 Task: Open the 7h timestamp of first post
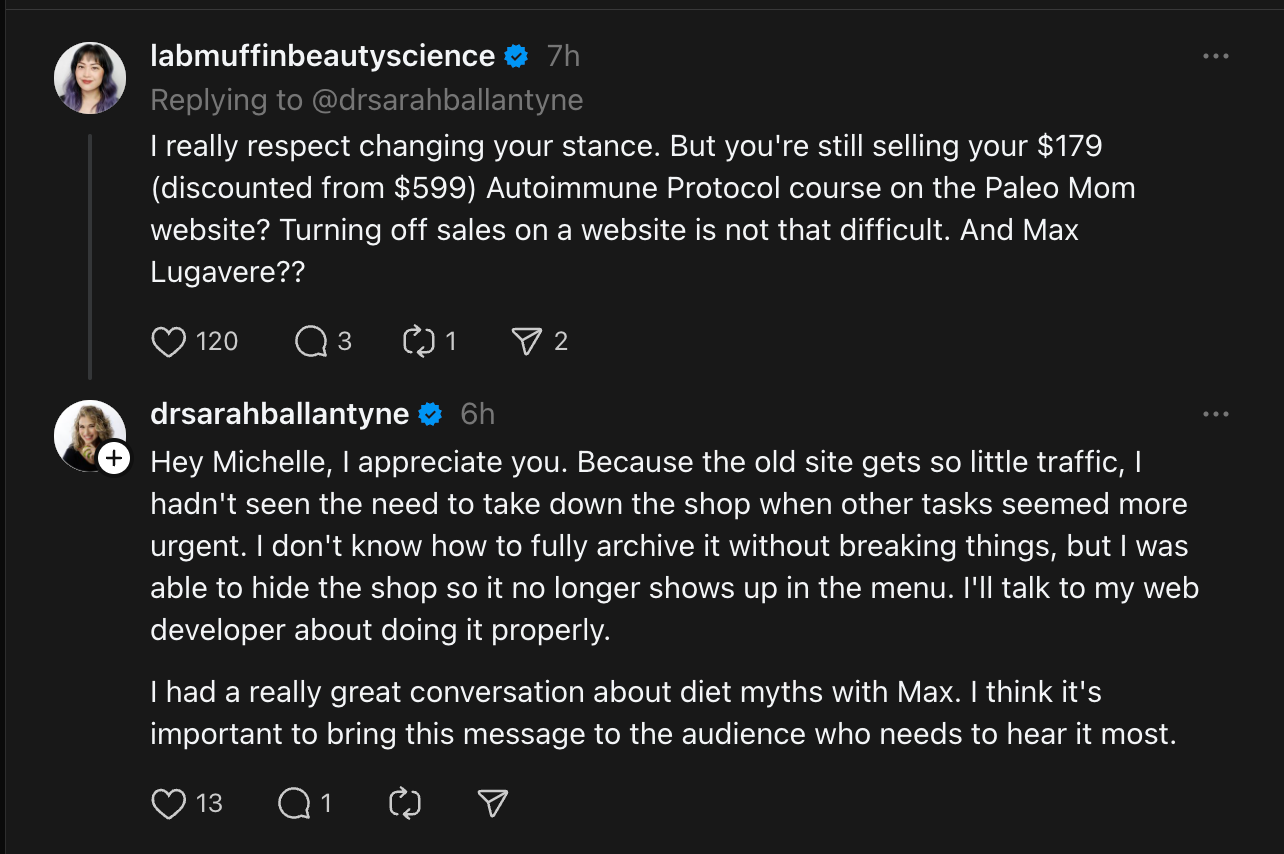(563, 56)
